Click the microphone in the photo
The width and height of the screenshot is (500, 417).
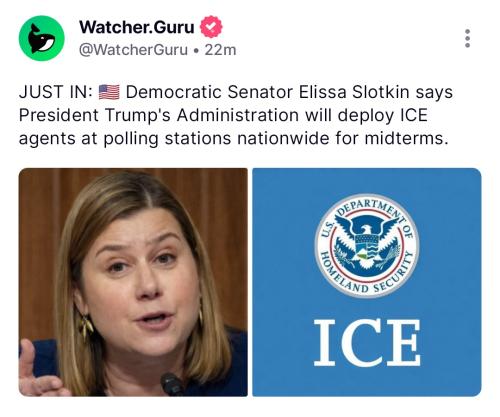click(171, 384)
